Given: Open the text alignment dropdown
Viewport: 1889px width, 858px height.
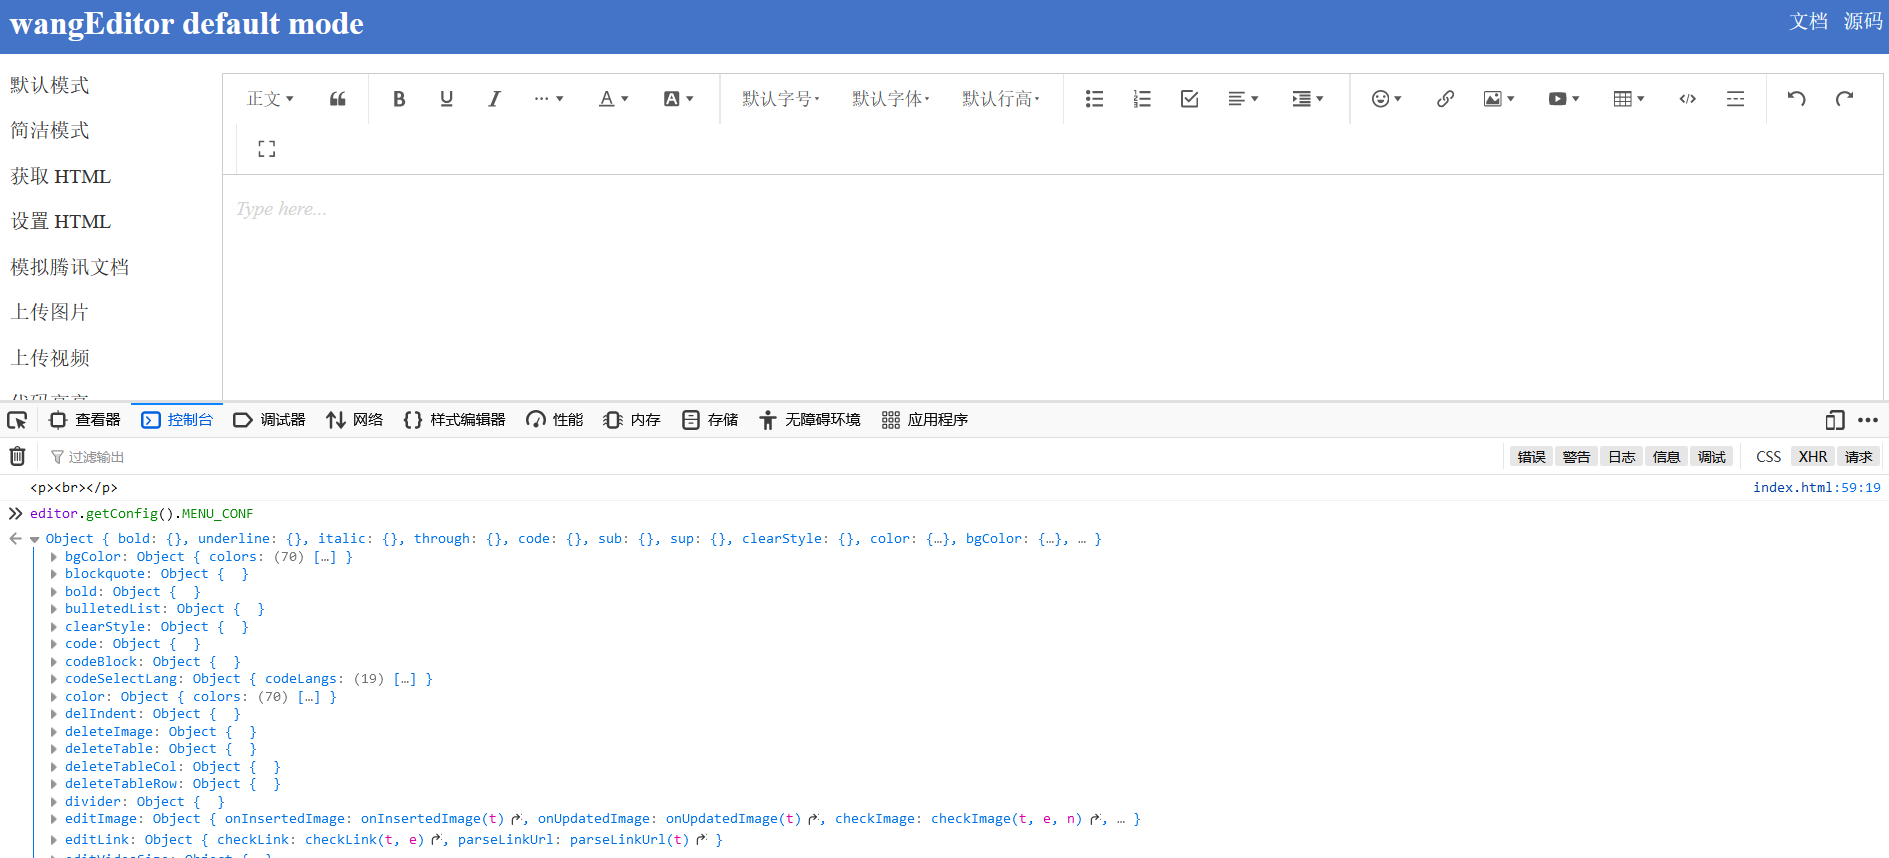Looking at the screenshot, I should coord(1243,99).
